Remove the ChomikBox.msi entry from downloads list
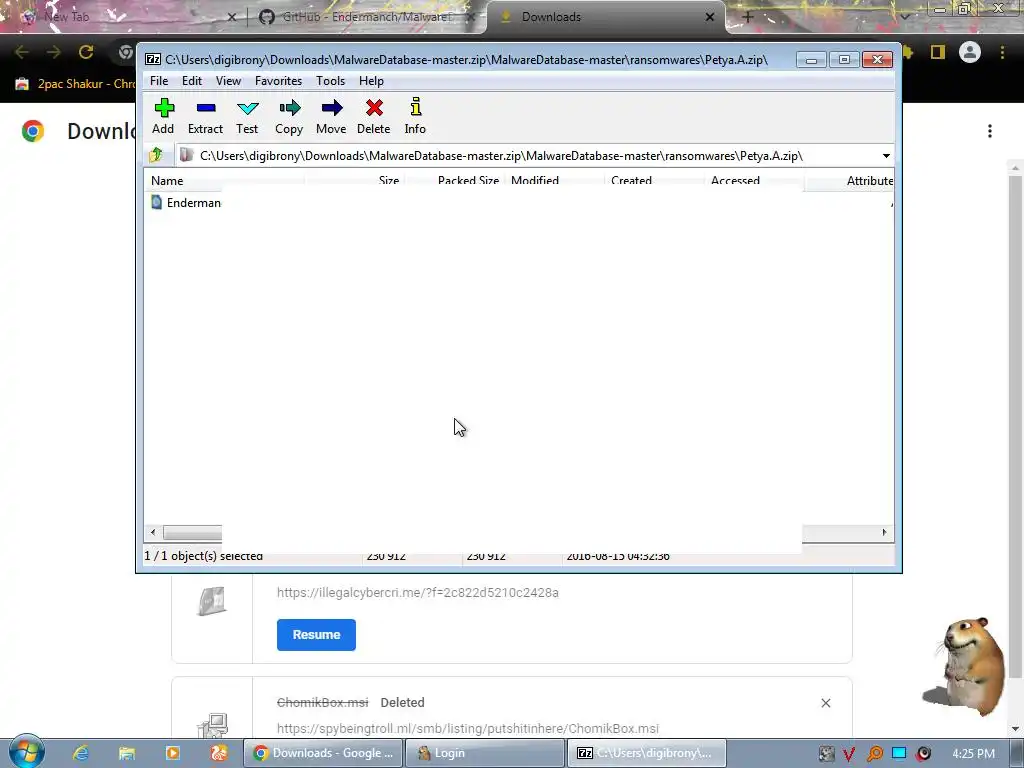 [x=825, y=703]
